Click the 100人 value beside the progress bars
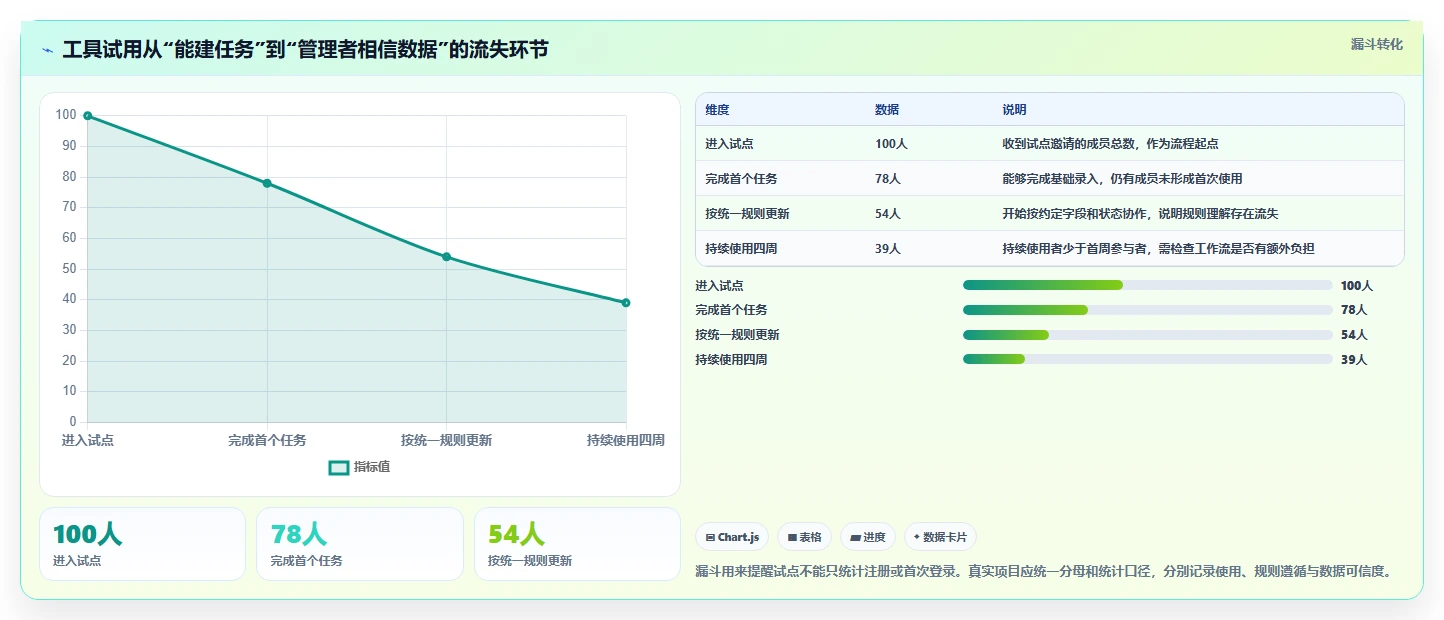 click(1357, 285)
